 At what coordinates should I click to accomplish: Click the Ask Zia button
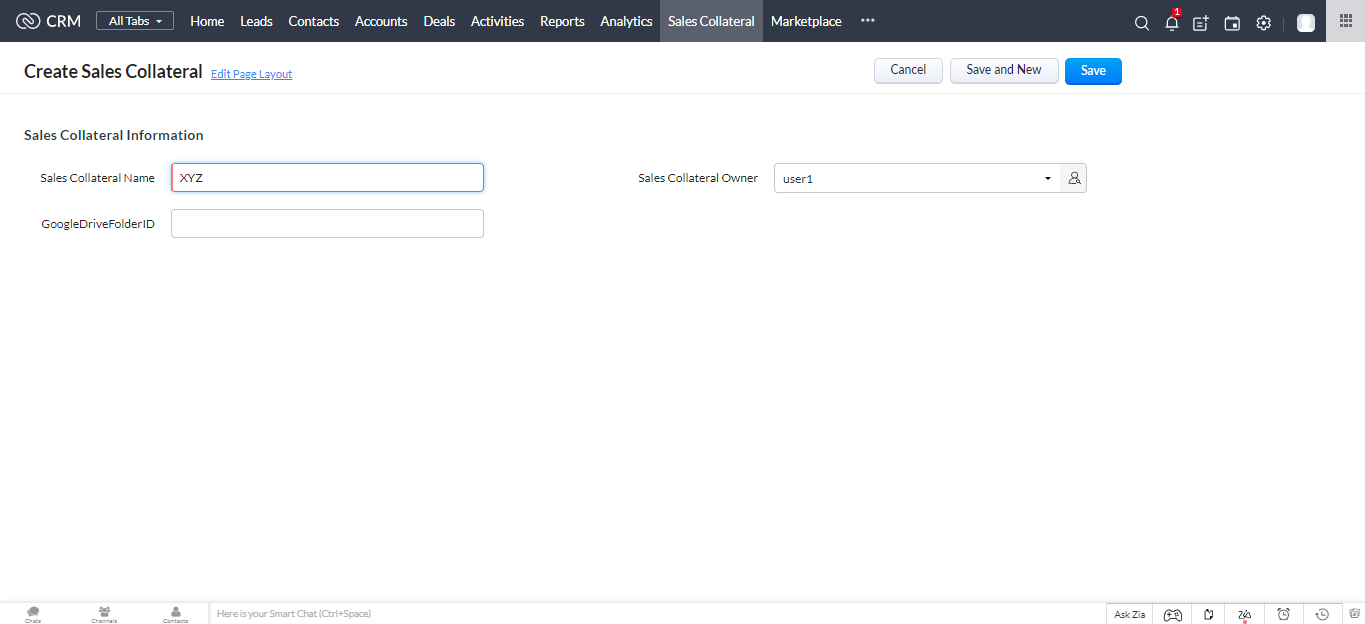pyautogui.click(x=1129, y=614)
